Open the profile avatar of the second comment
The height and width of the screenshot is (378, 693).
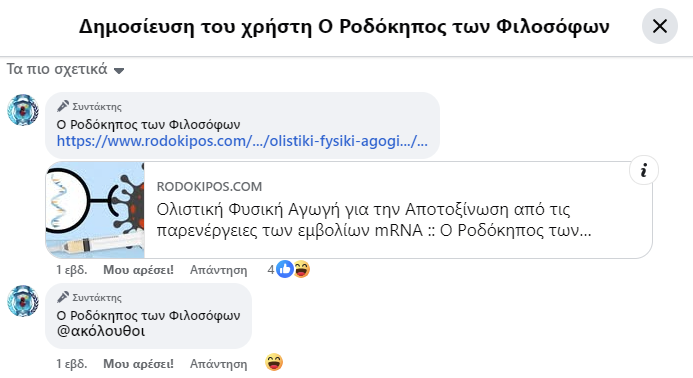[23, 301]
